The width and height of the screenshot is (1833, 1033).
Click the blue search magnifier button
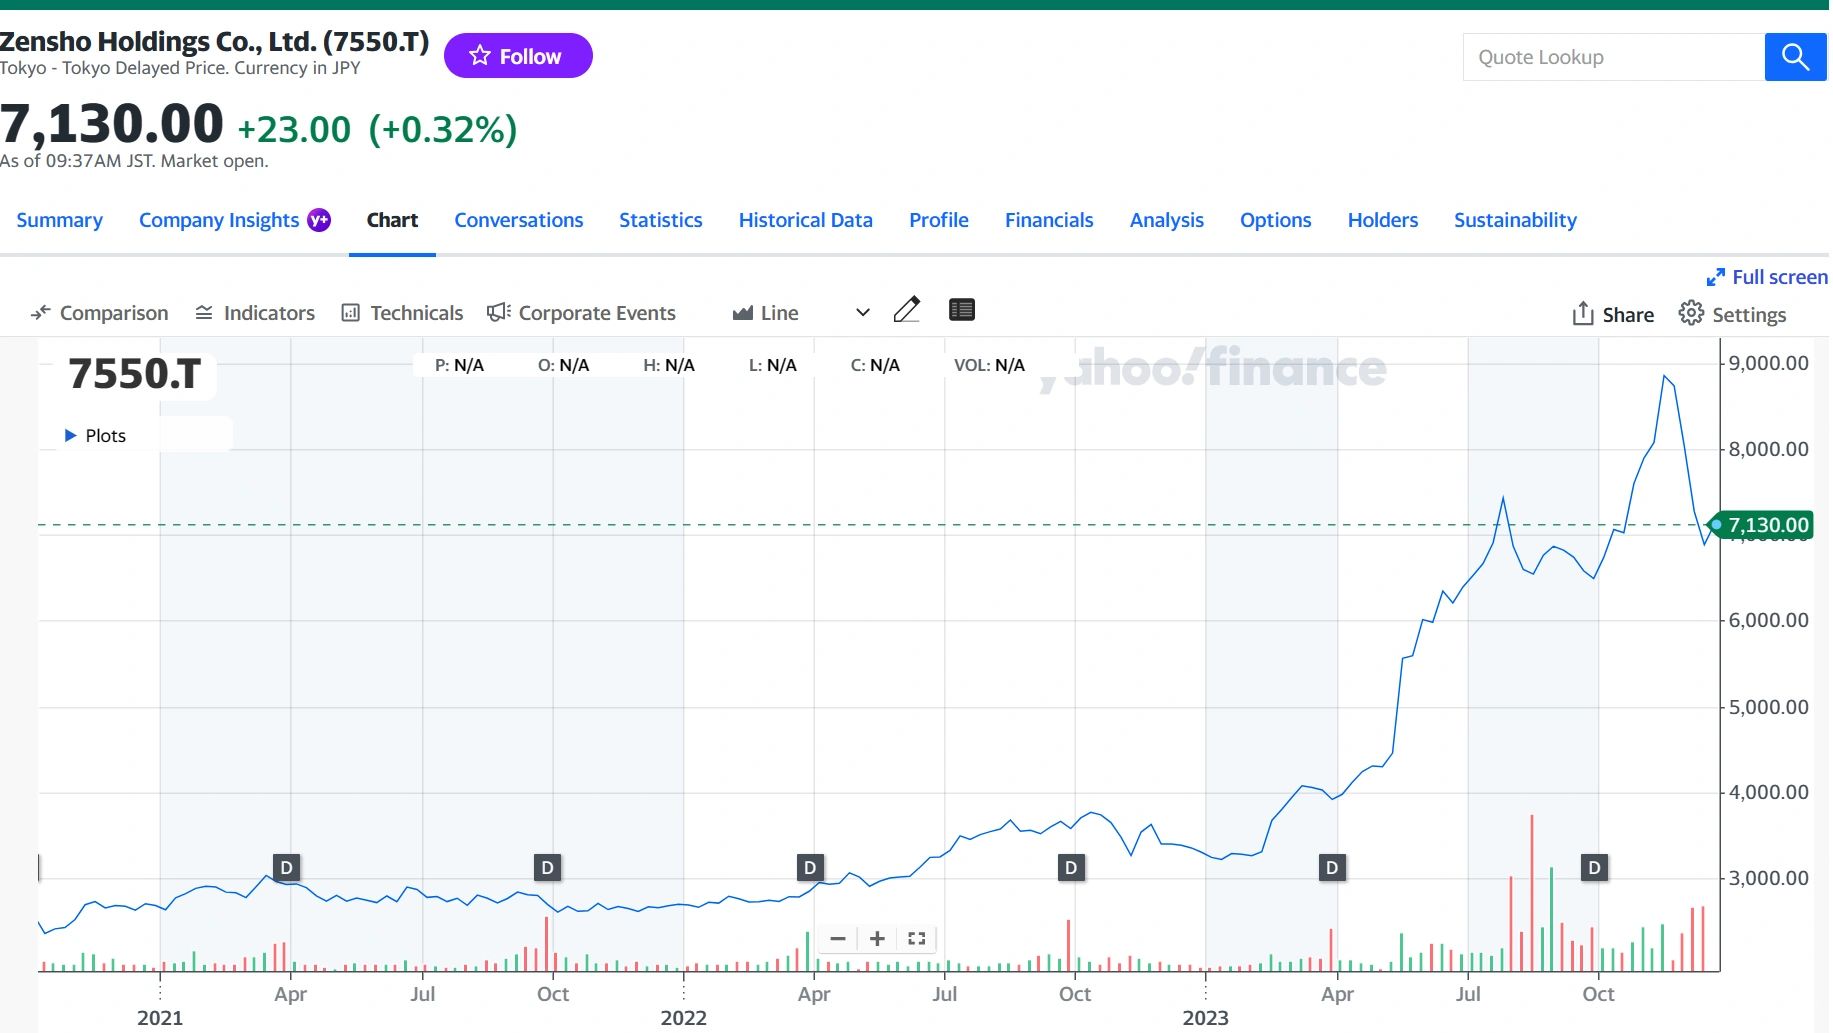click(1795, 57)
